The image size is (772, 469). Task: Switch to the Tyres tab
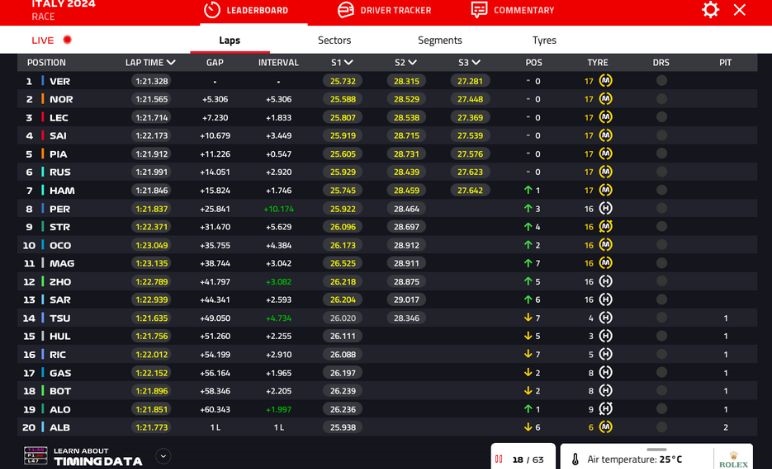point(544,41)
